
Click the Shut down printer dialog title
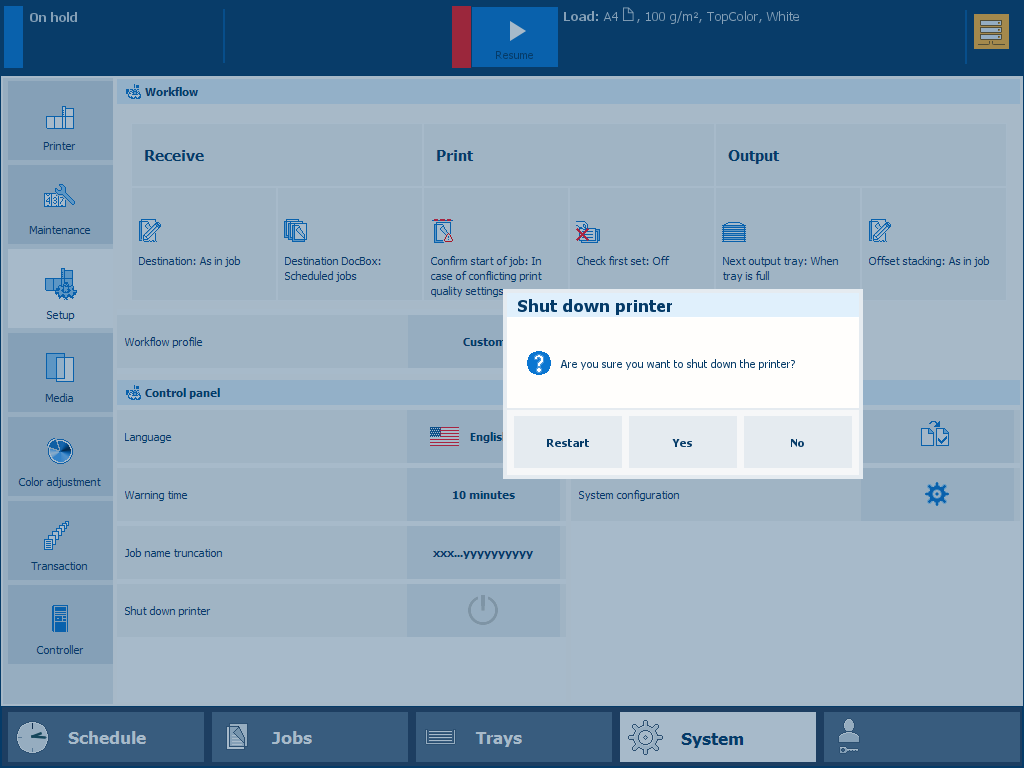pos(594,306)
